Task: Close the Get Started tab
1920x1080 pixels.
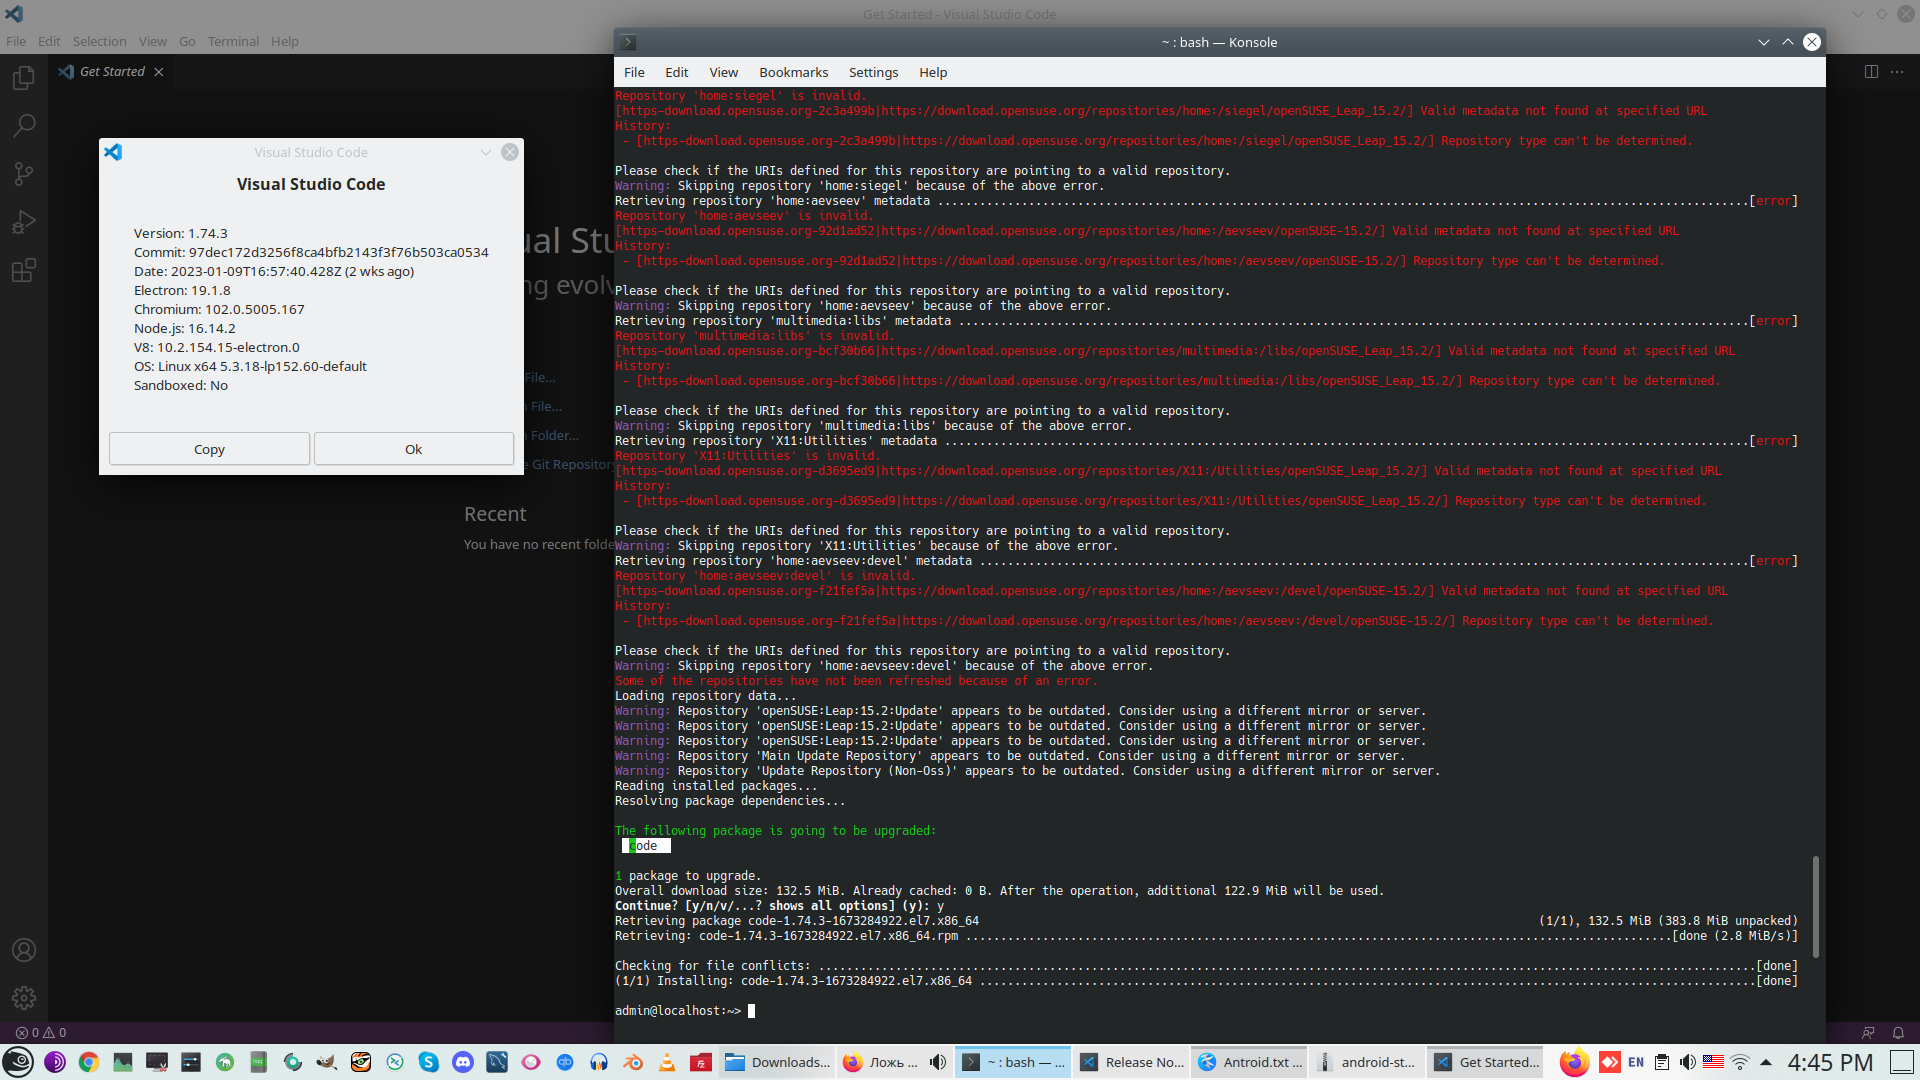Action: click(159, 72)
